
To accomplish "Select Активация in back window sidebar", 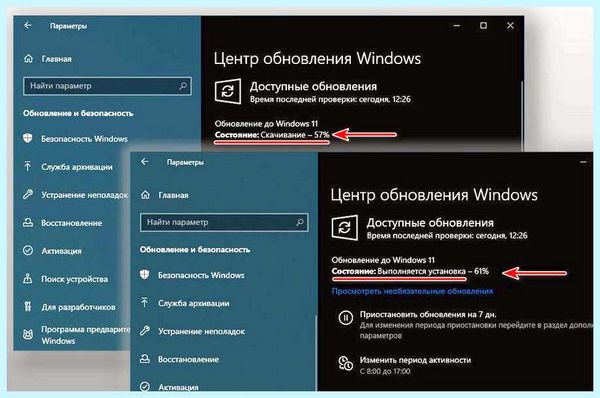I will point(61,251).
